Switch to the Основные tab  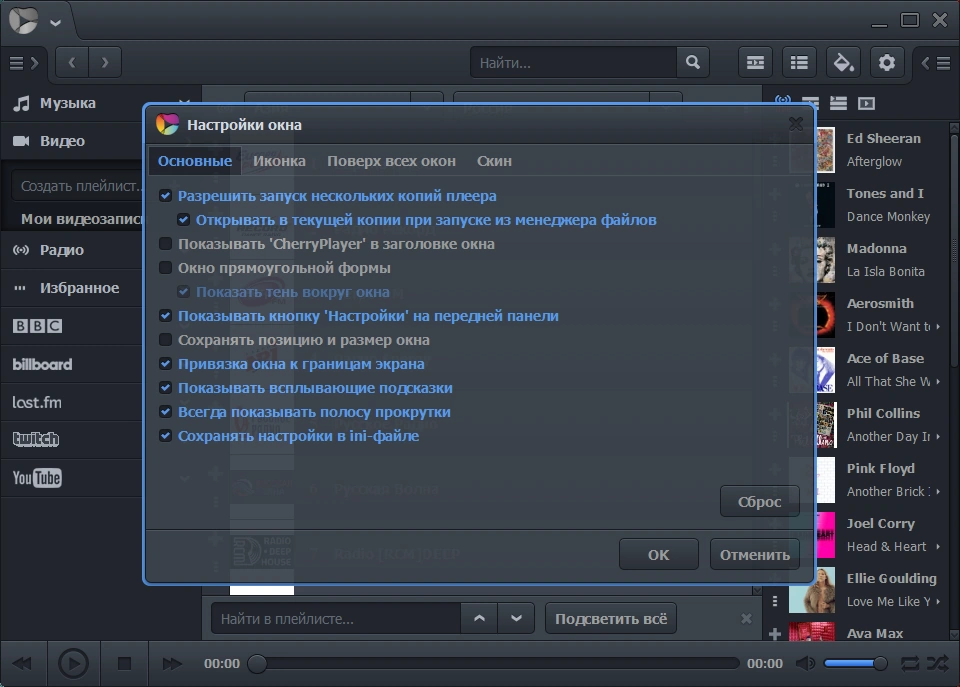(195, 161)
